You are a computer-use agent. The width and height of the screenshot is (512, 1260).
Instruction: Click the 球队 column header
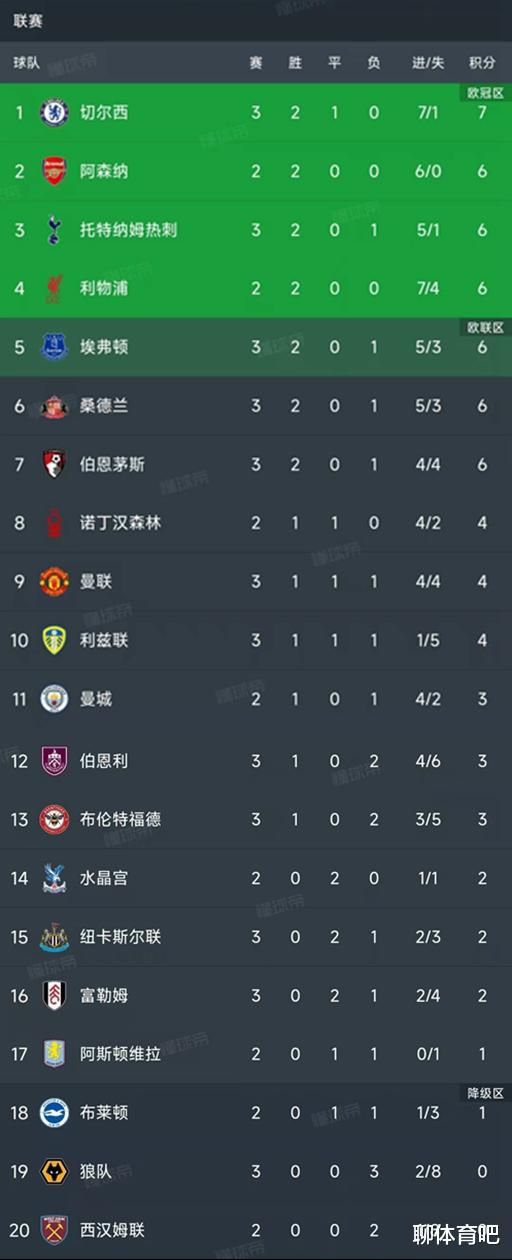click(x=27, y=62)
